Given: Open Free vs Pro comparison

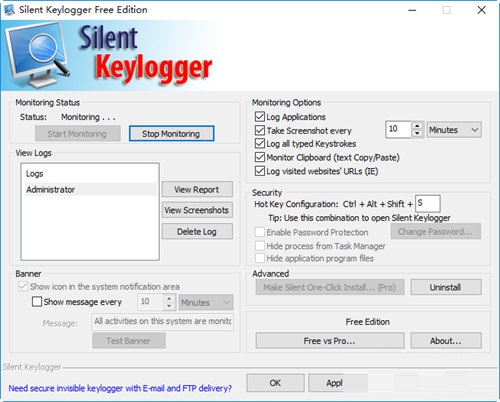Looking at the screenshot, I should [330, 341].
